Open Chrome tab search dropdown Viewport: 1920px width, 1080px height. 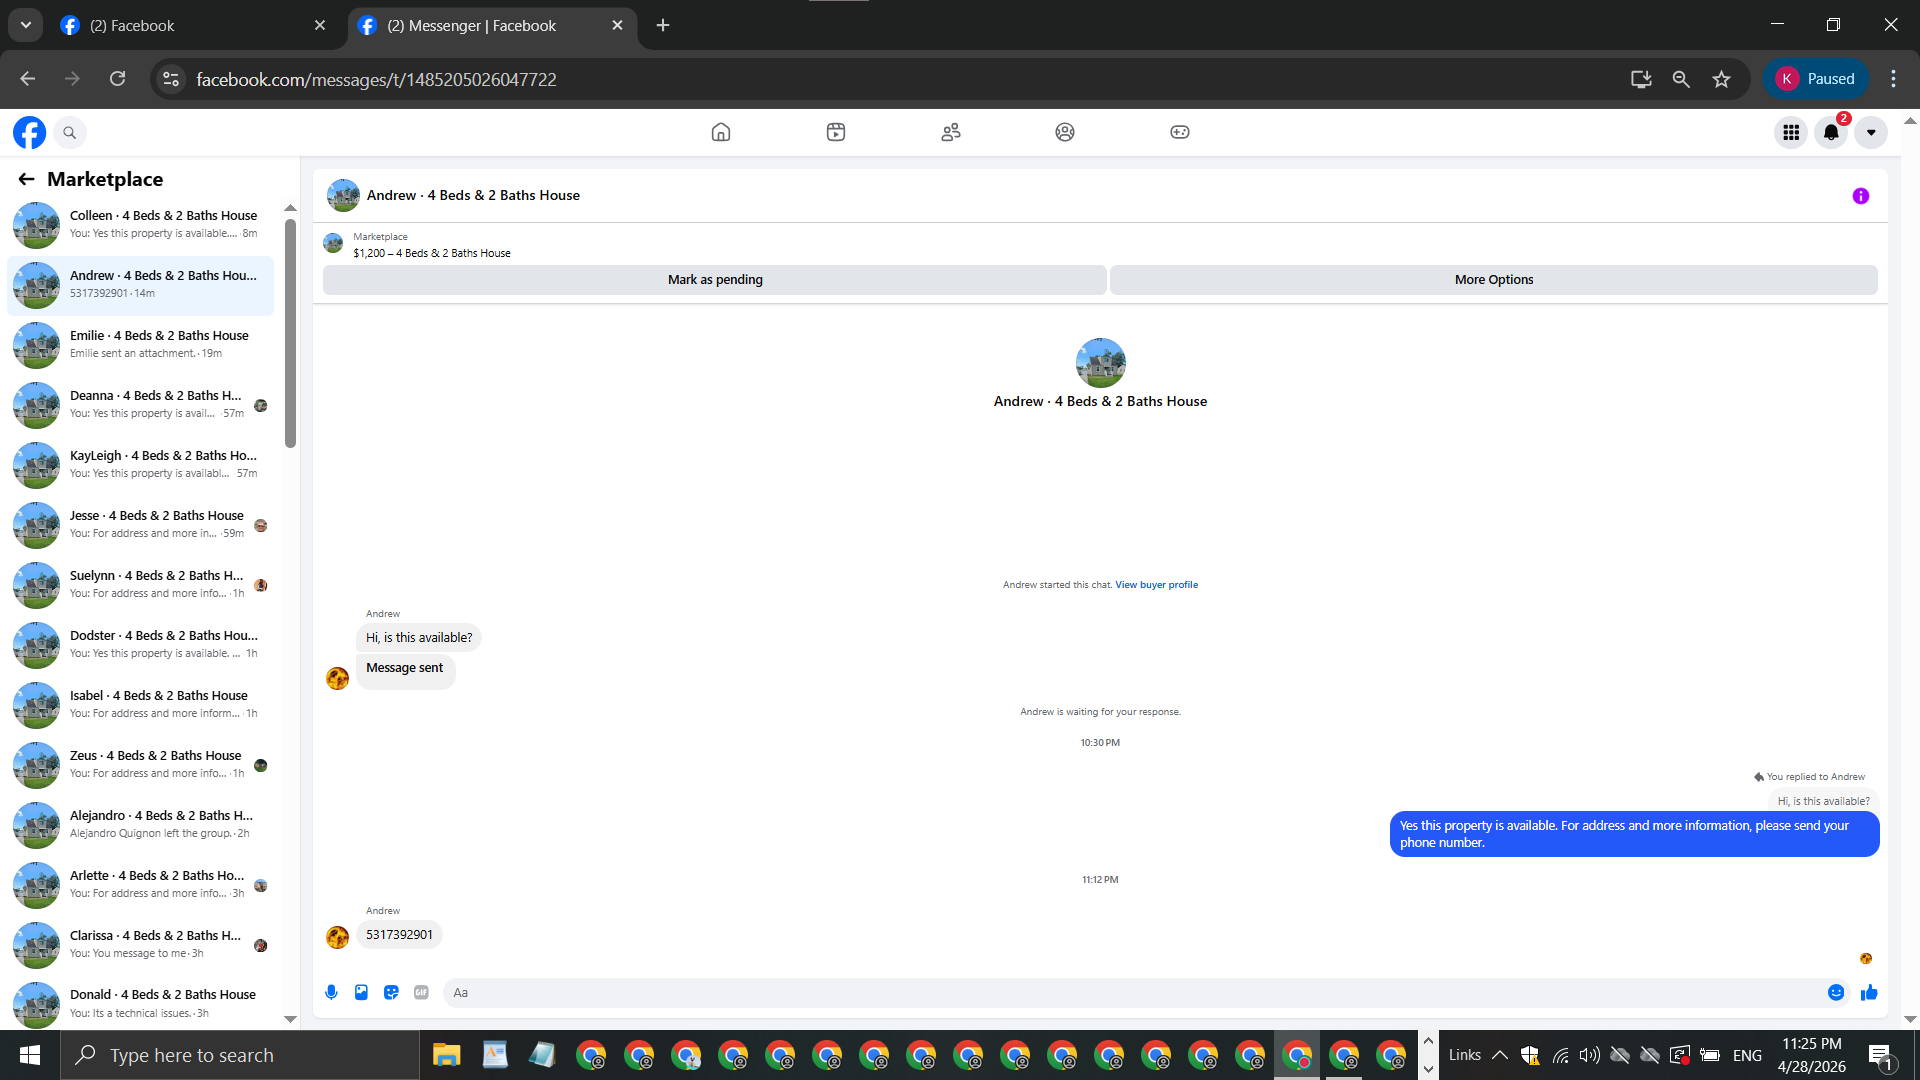pyautogui.click(x=25, y=25)
